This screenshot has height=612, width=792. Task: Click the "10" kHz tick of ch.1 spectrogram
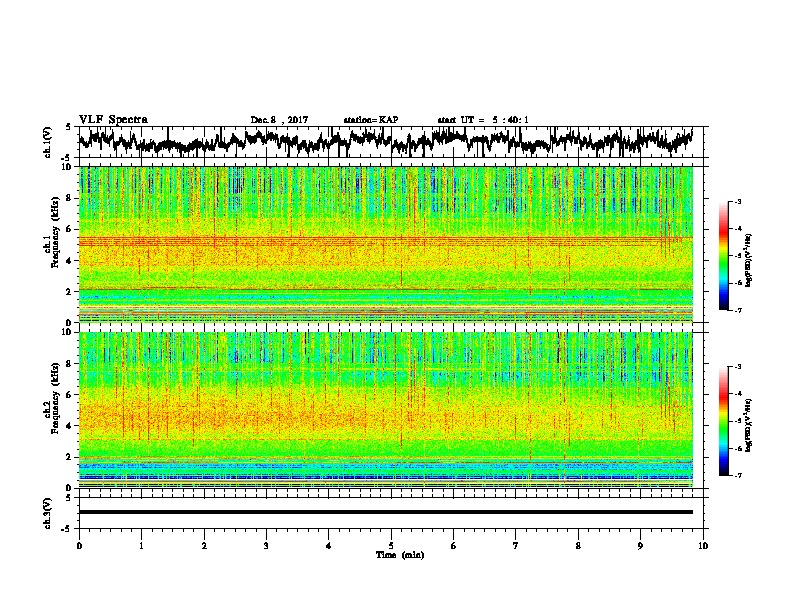[x=69, y=167]
